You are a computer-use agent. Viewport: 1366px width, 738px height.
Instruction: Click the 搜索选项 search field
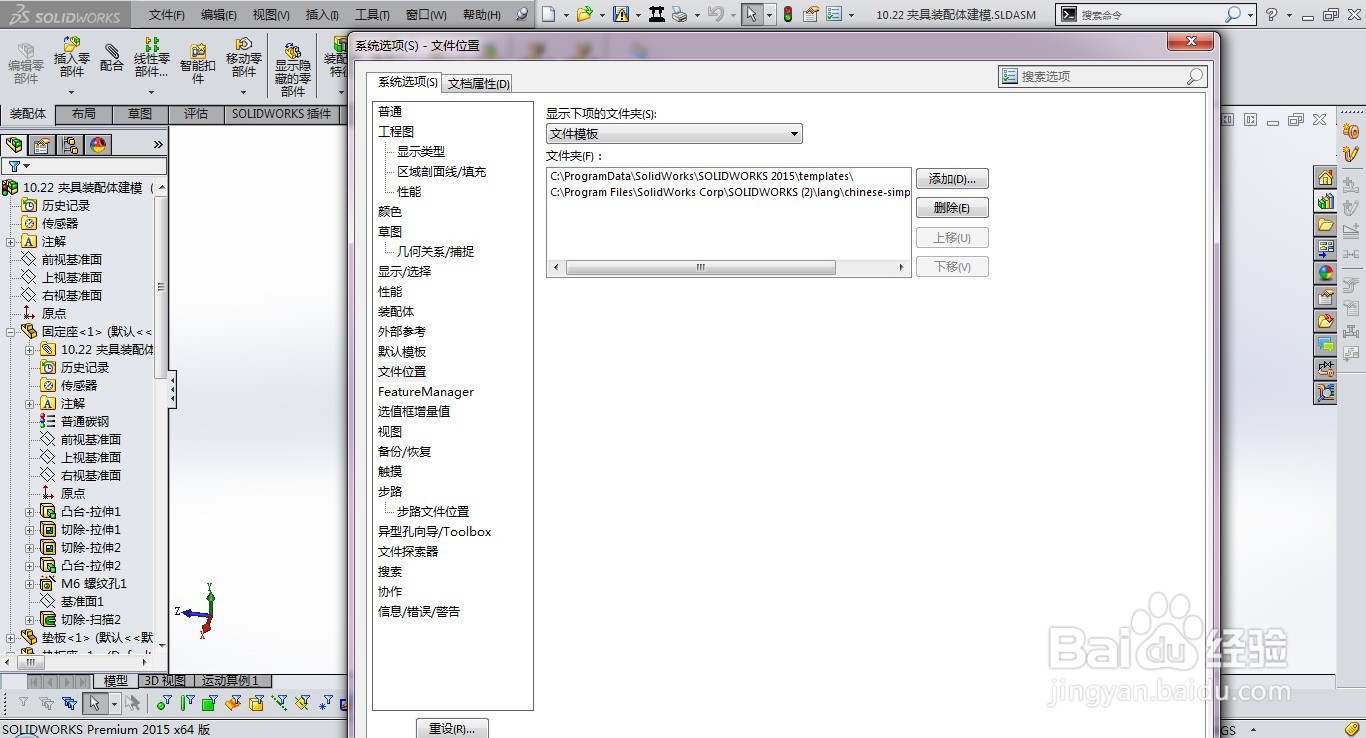(1102, 76)
